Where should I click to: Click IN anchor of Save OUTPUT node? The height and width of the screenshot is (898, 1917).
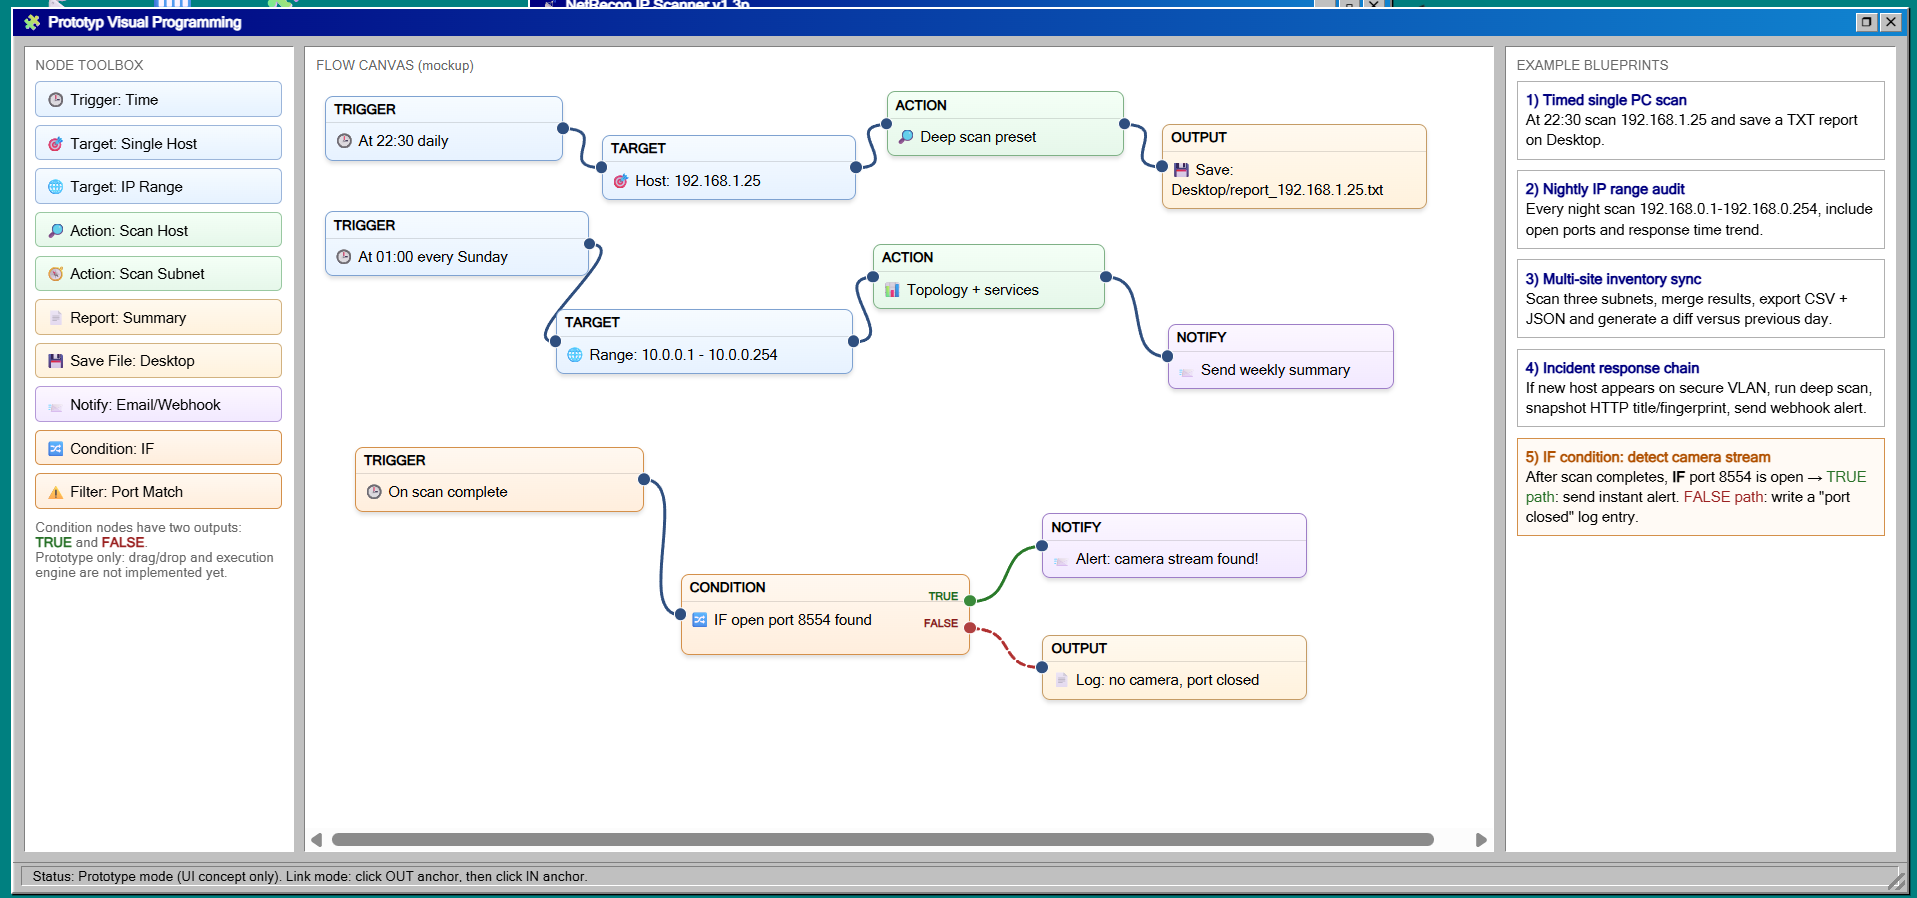pos(1162,167)
